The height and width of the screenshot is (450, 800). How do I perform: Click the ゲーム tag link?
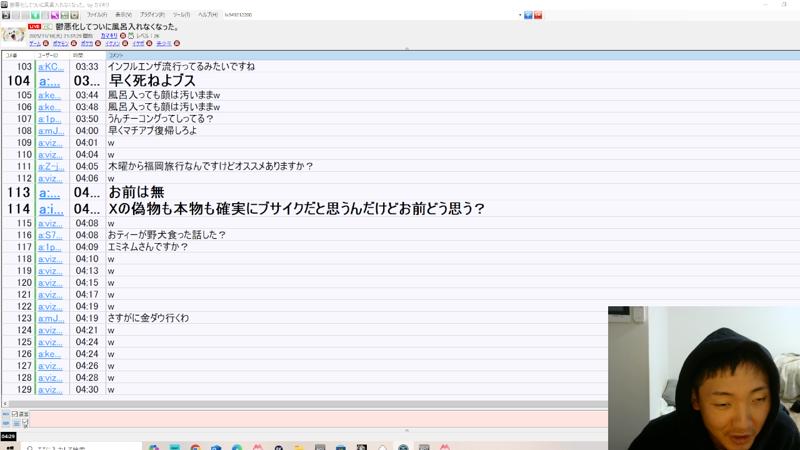click(35, 43)
